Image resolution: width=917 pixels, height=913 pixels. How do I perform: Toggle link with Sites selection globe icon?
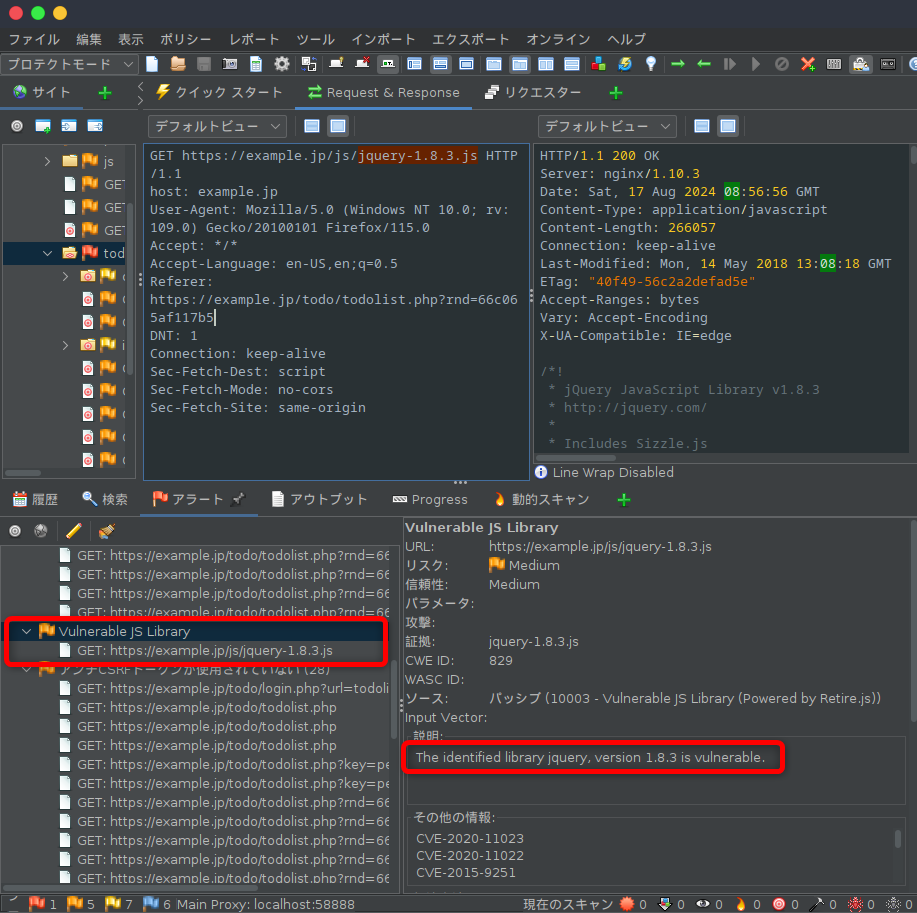pos(41,530)
